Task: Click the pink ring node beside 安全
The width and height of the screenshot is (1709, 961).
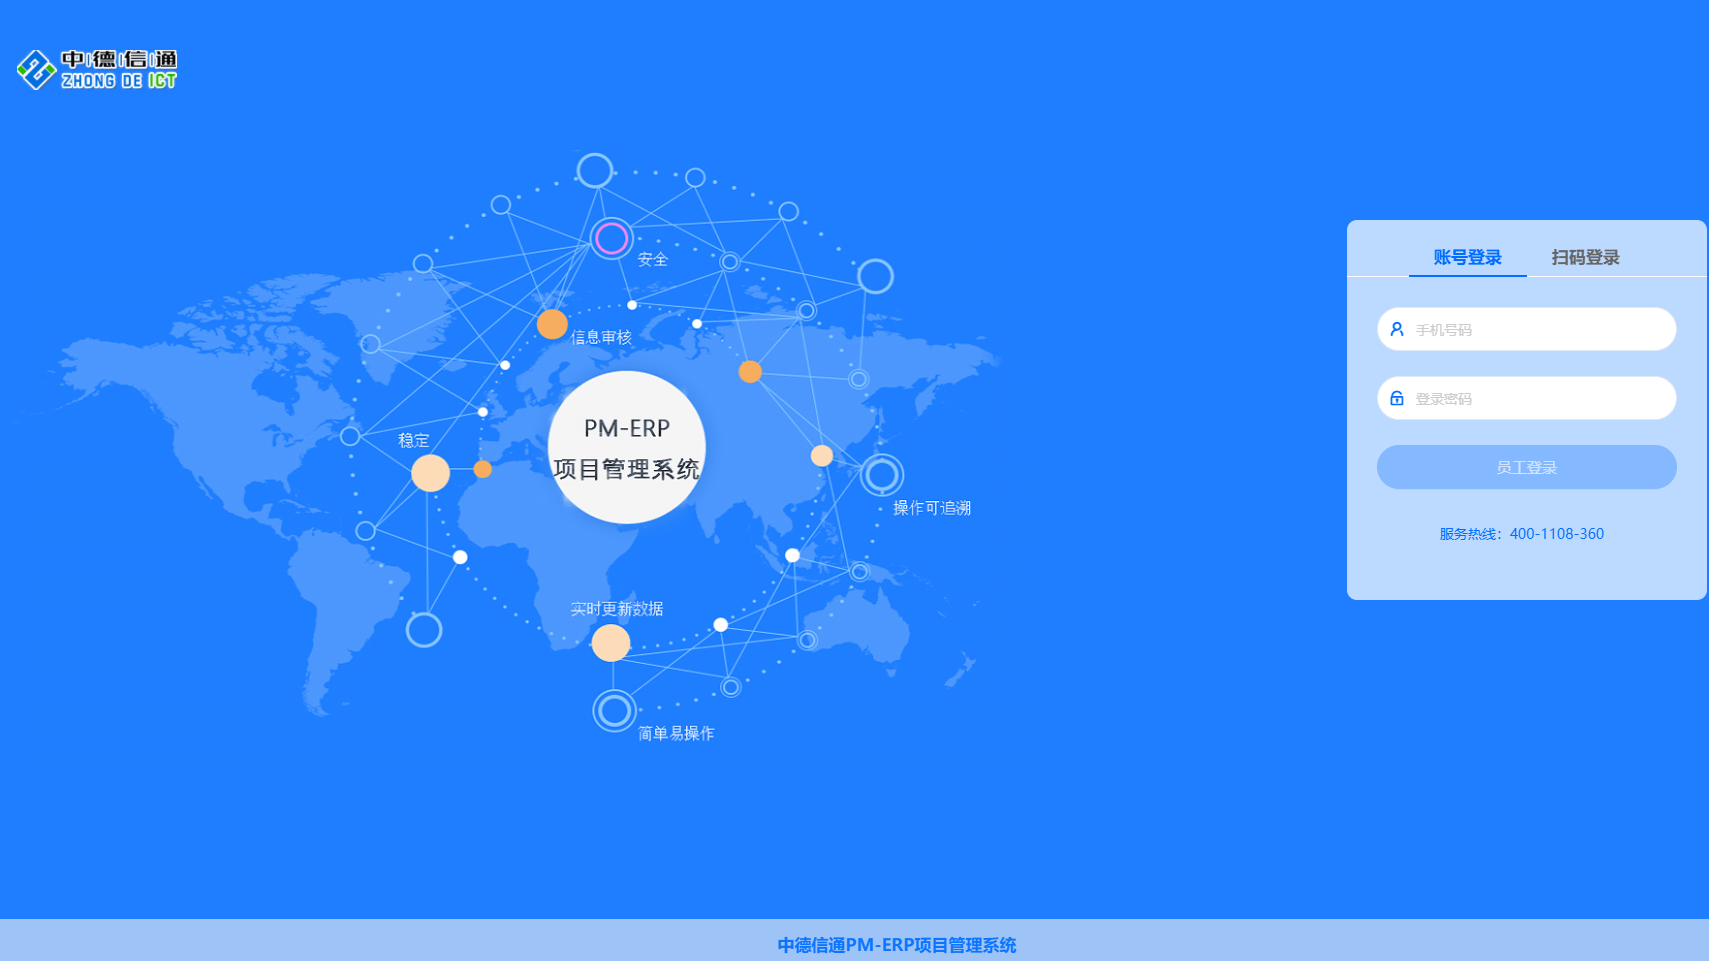Action: coord(611,238)
